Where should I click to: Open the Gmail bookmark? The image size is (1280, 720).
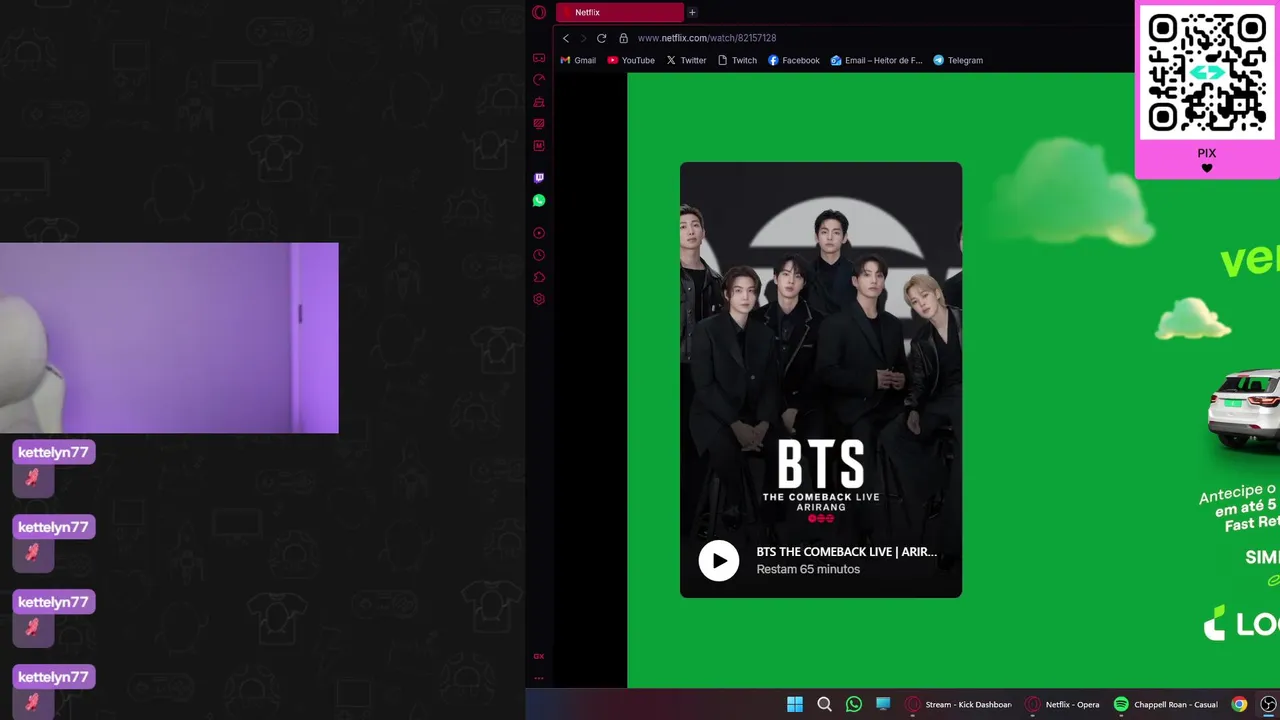pyautogui.click(x=578, y=60)
